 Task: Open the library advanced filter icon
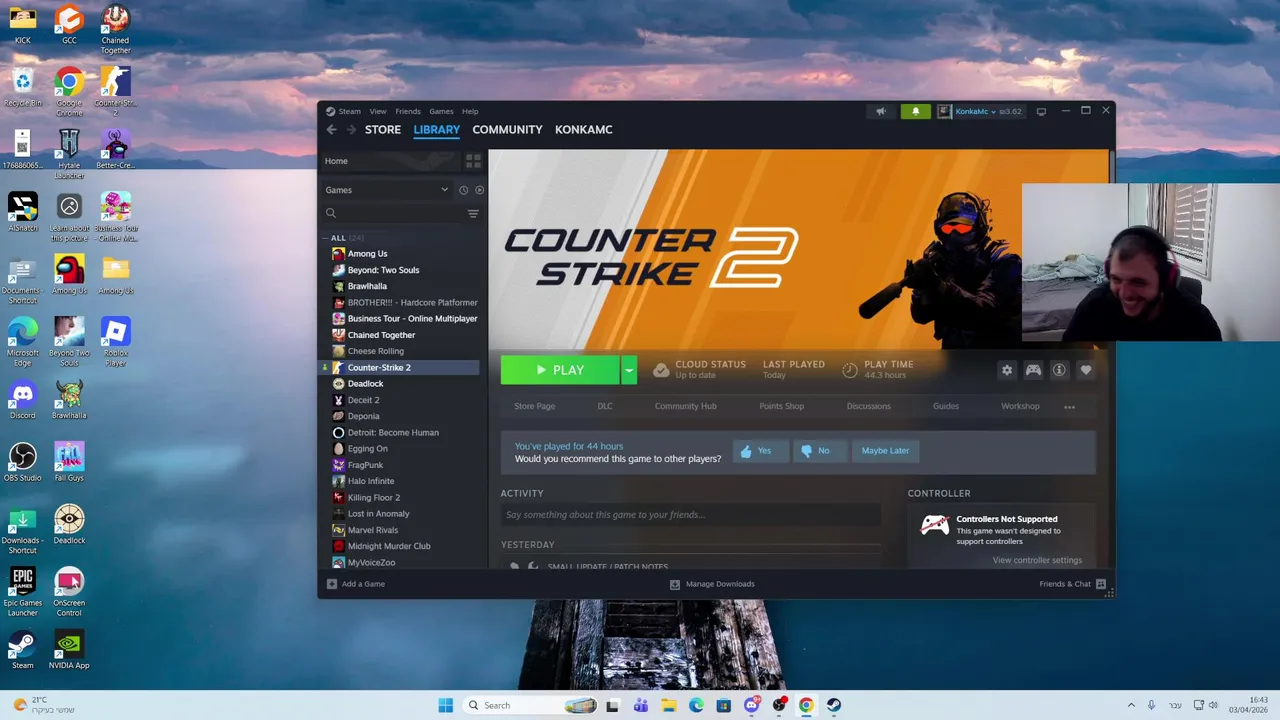[473, 213]
